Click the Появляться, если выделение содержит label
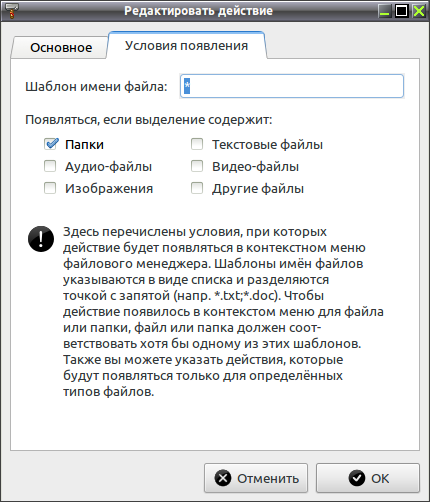This screenshot has width=430, height=502. (x=149, y=120)
